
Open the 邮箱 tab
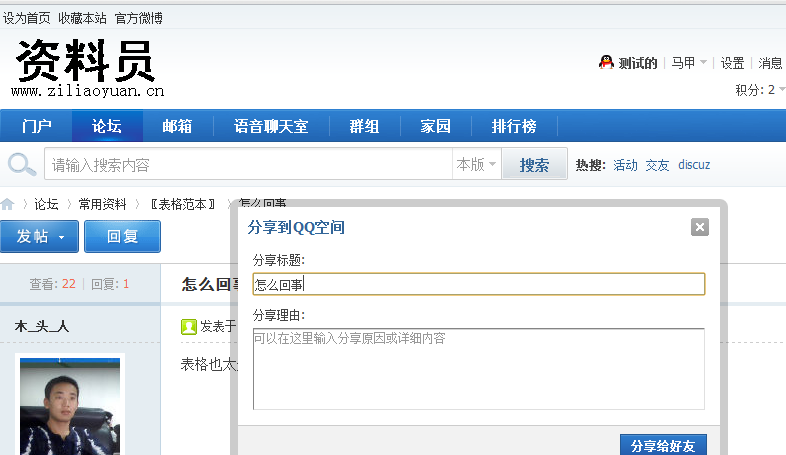177,126
